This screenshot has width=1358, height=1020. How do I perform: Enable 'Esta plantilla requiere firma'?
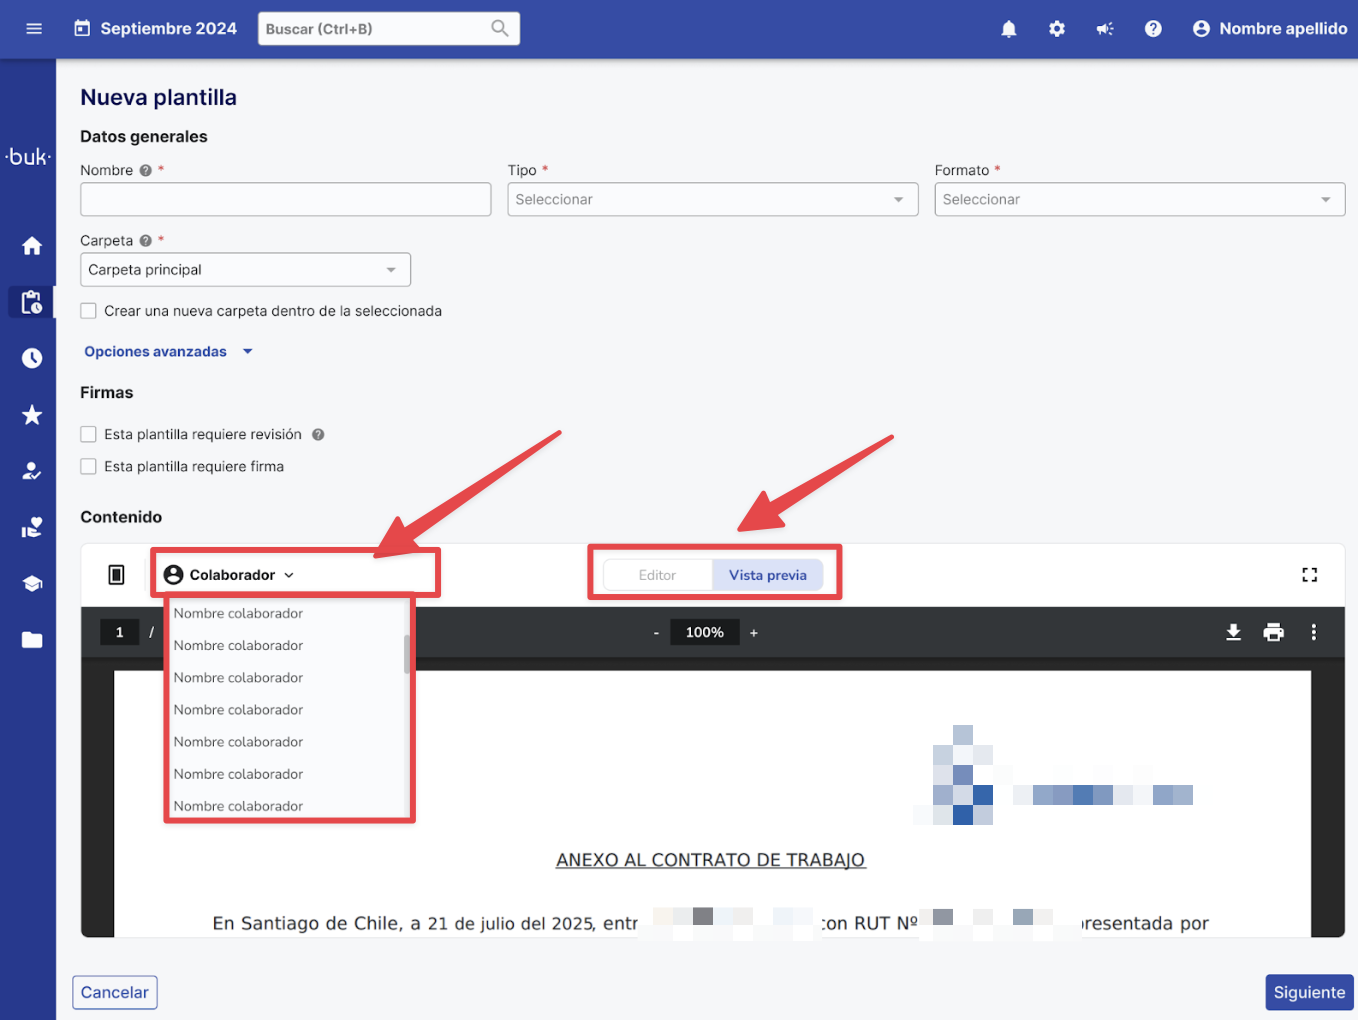pyautogui.click(x=89, y=466)
